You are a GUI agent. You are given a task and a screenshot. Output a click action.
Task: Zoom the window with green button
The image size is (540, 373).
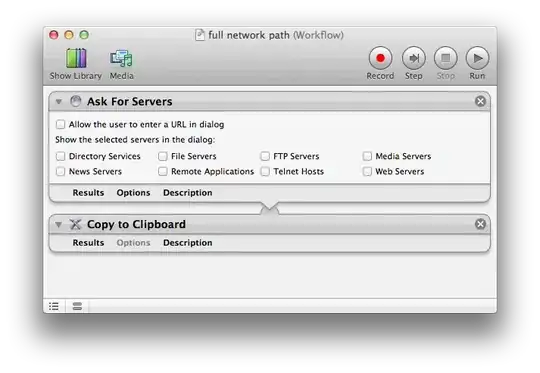(84, 35)
